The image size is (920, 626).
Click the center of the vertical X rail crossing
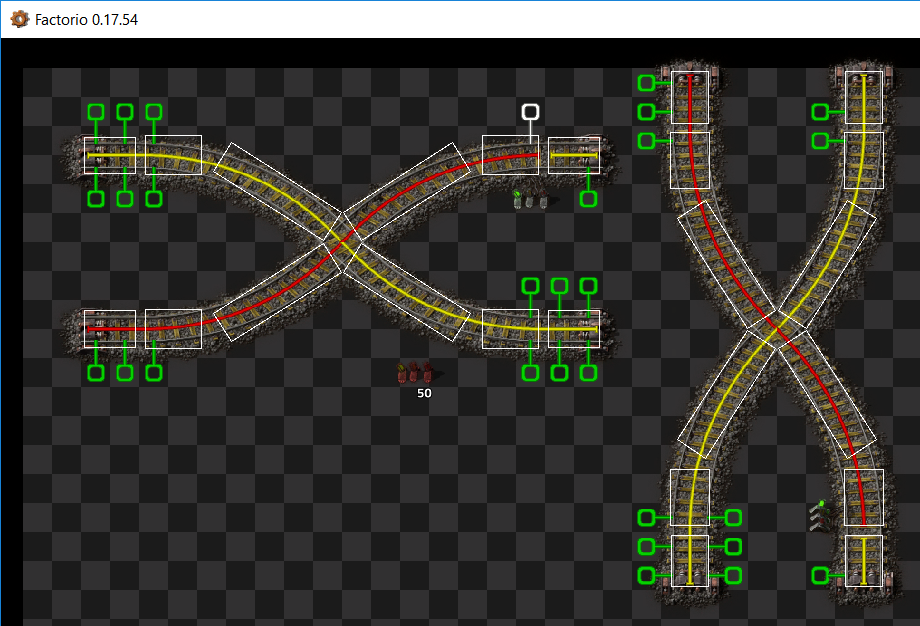(x=777, y=329)
